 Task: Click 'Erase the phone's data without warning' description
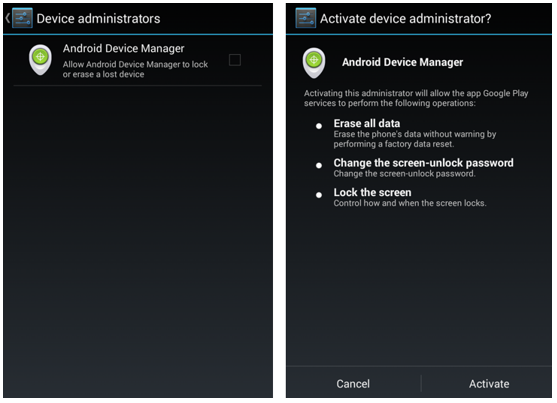[415, 139]
